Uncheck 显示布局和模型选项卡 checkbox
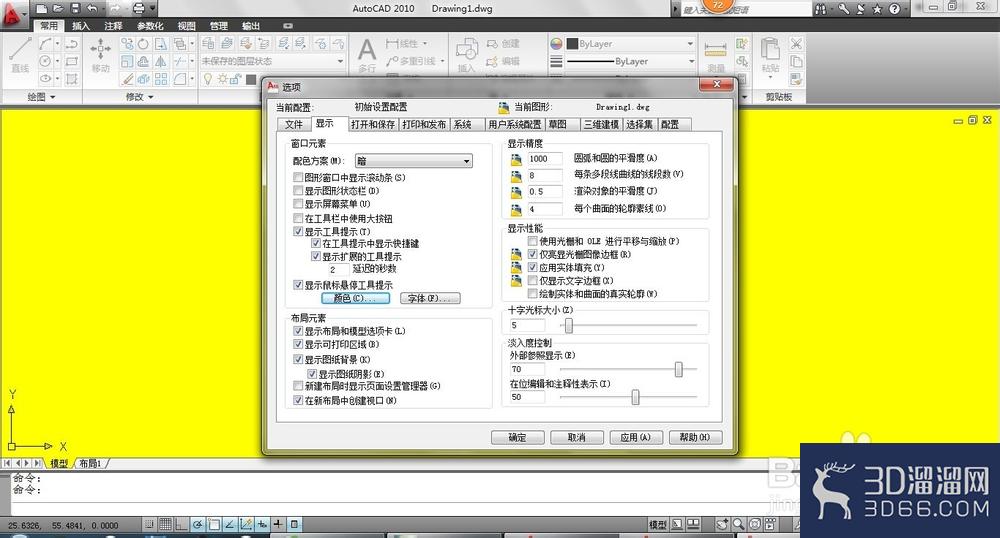 pos(298,331)
